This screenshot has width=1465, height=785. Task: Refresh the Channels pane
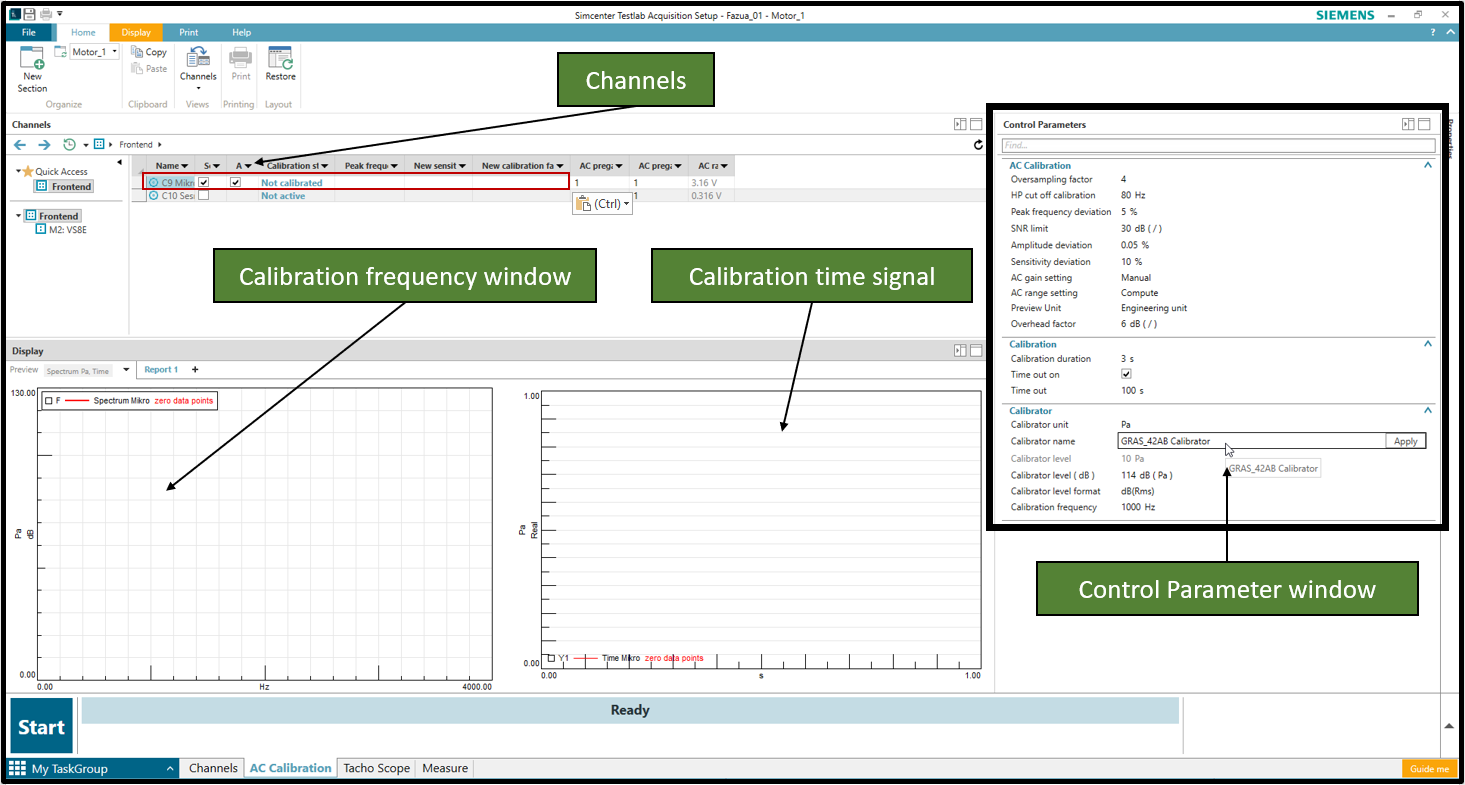tap(978, 145)
